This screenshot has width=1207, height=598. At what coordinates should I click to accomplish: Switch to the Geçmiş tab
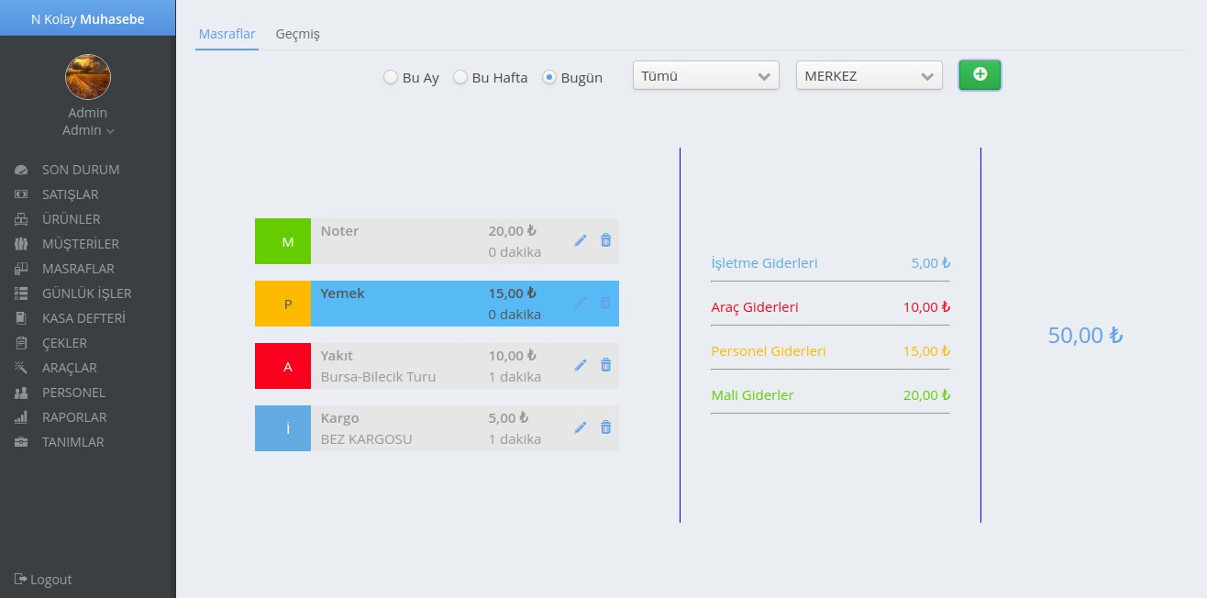(297, 34)
